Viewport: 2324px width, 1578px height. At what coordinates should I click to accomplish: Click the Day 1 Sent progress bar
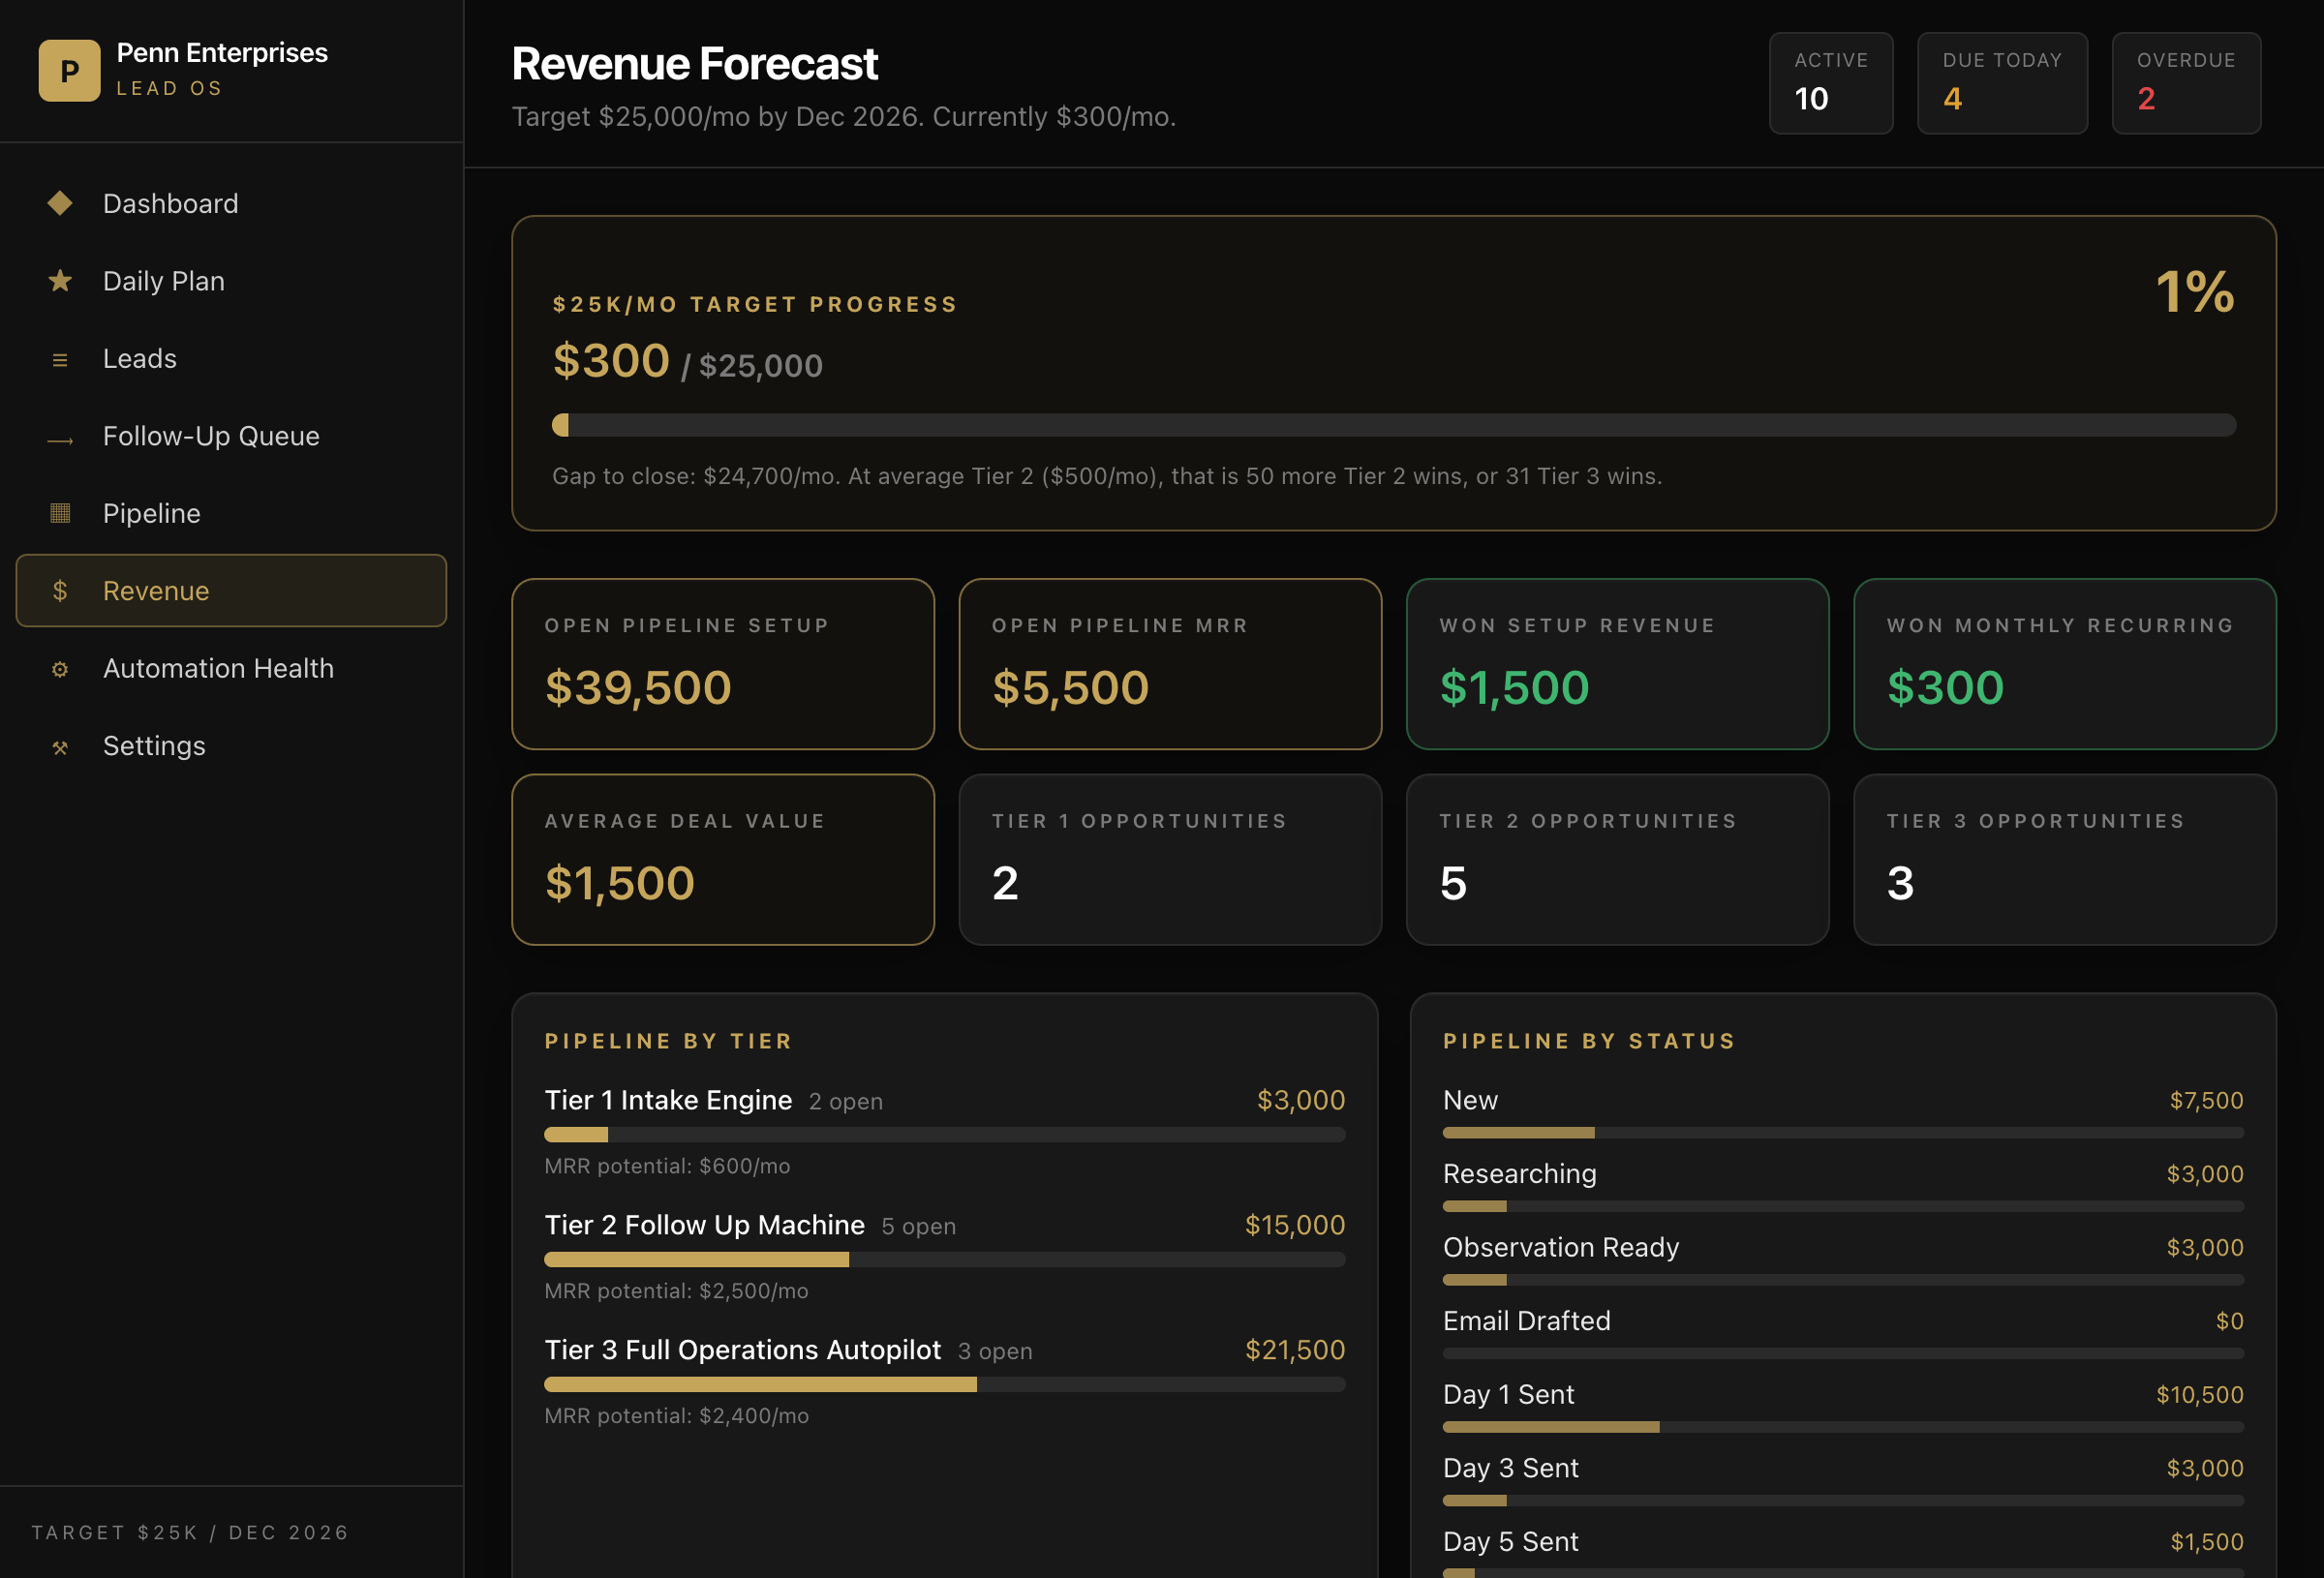point(1843,1427)
